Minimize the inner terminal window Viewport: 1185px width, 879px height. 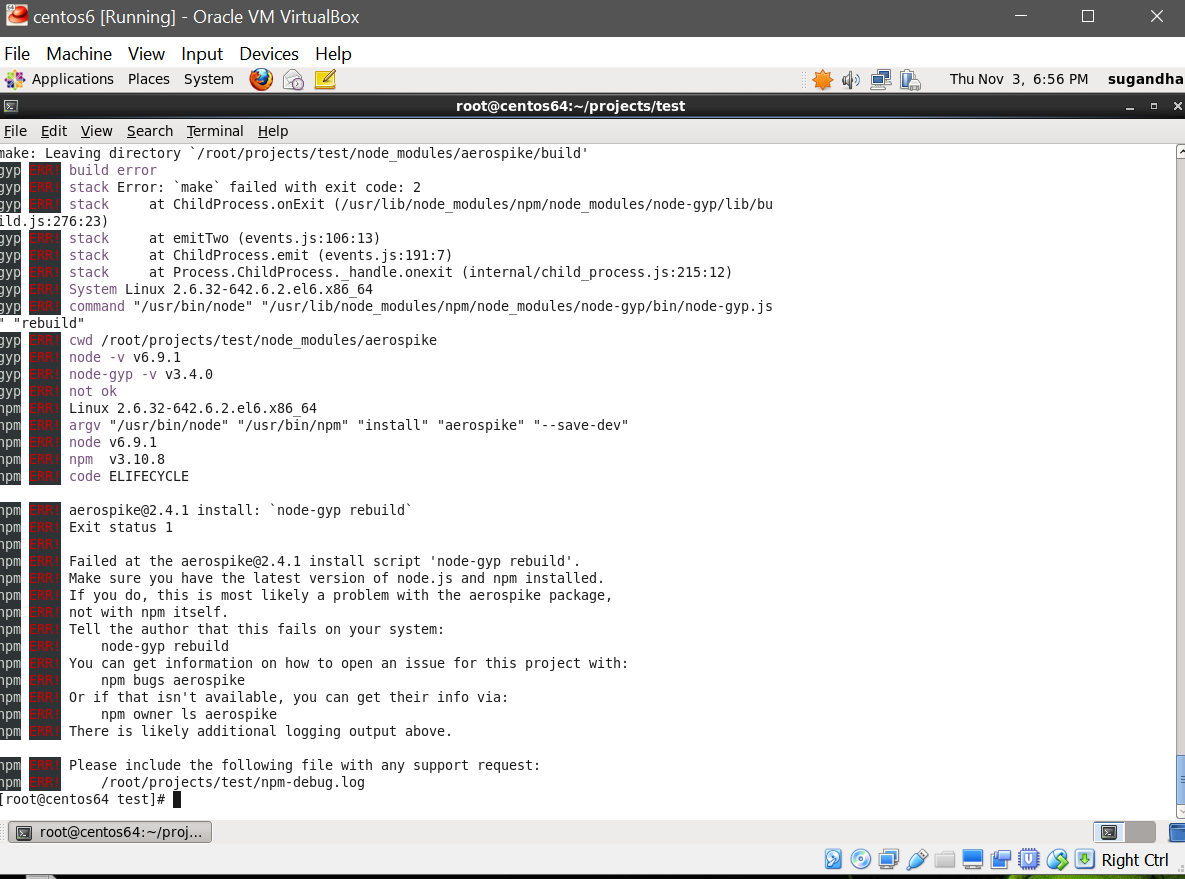tap(1130, 107)
